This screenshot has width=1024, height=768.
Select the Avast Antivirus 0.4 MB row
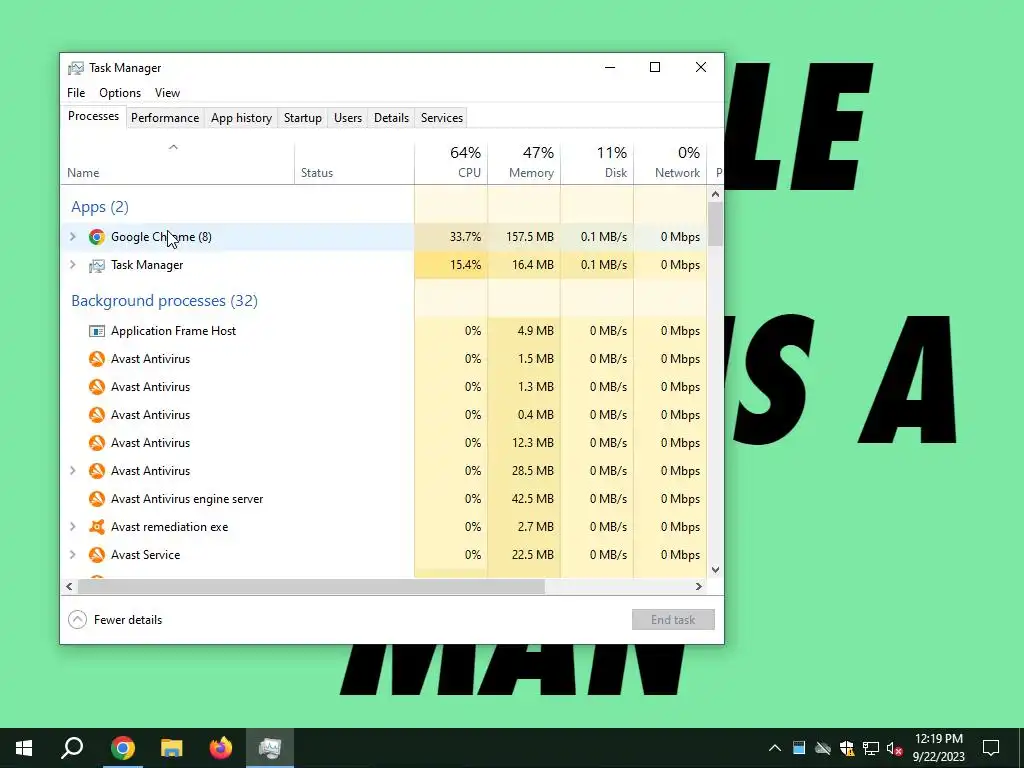pos(384,415)
